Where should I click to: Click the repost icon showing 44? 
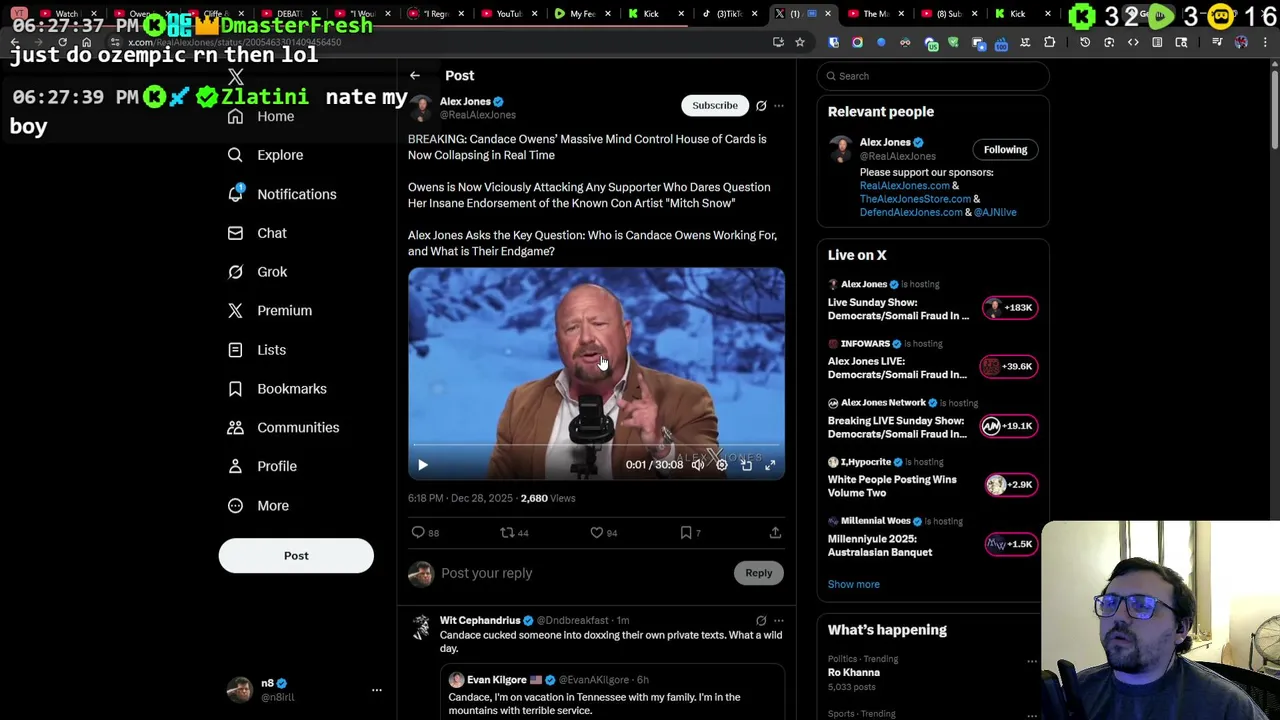[x=514, y=533]
